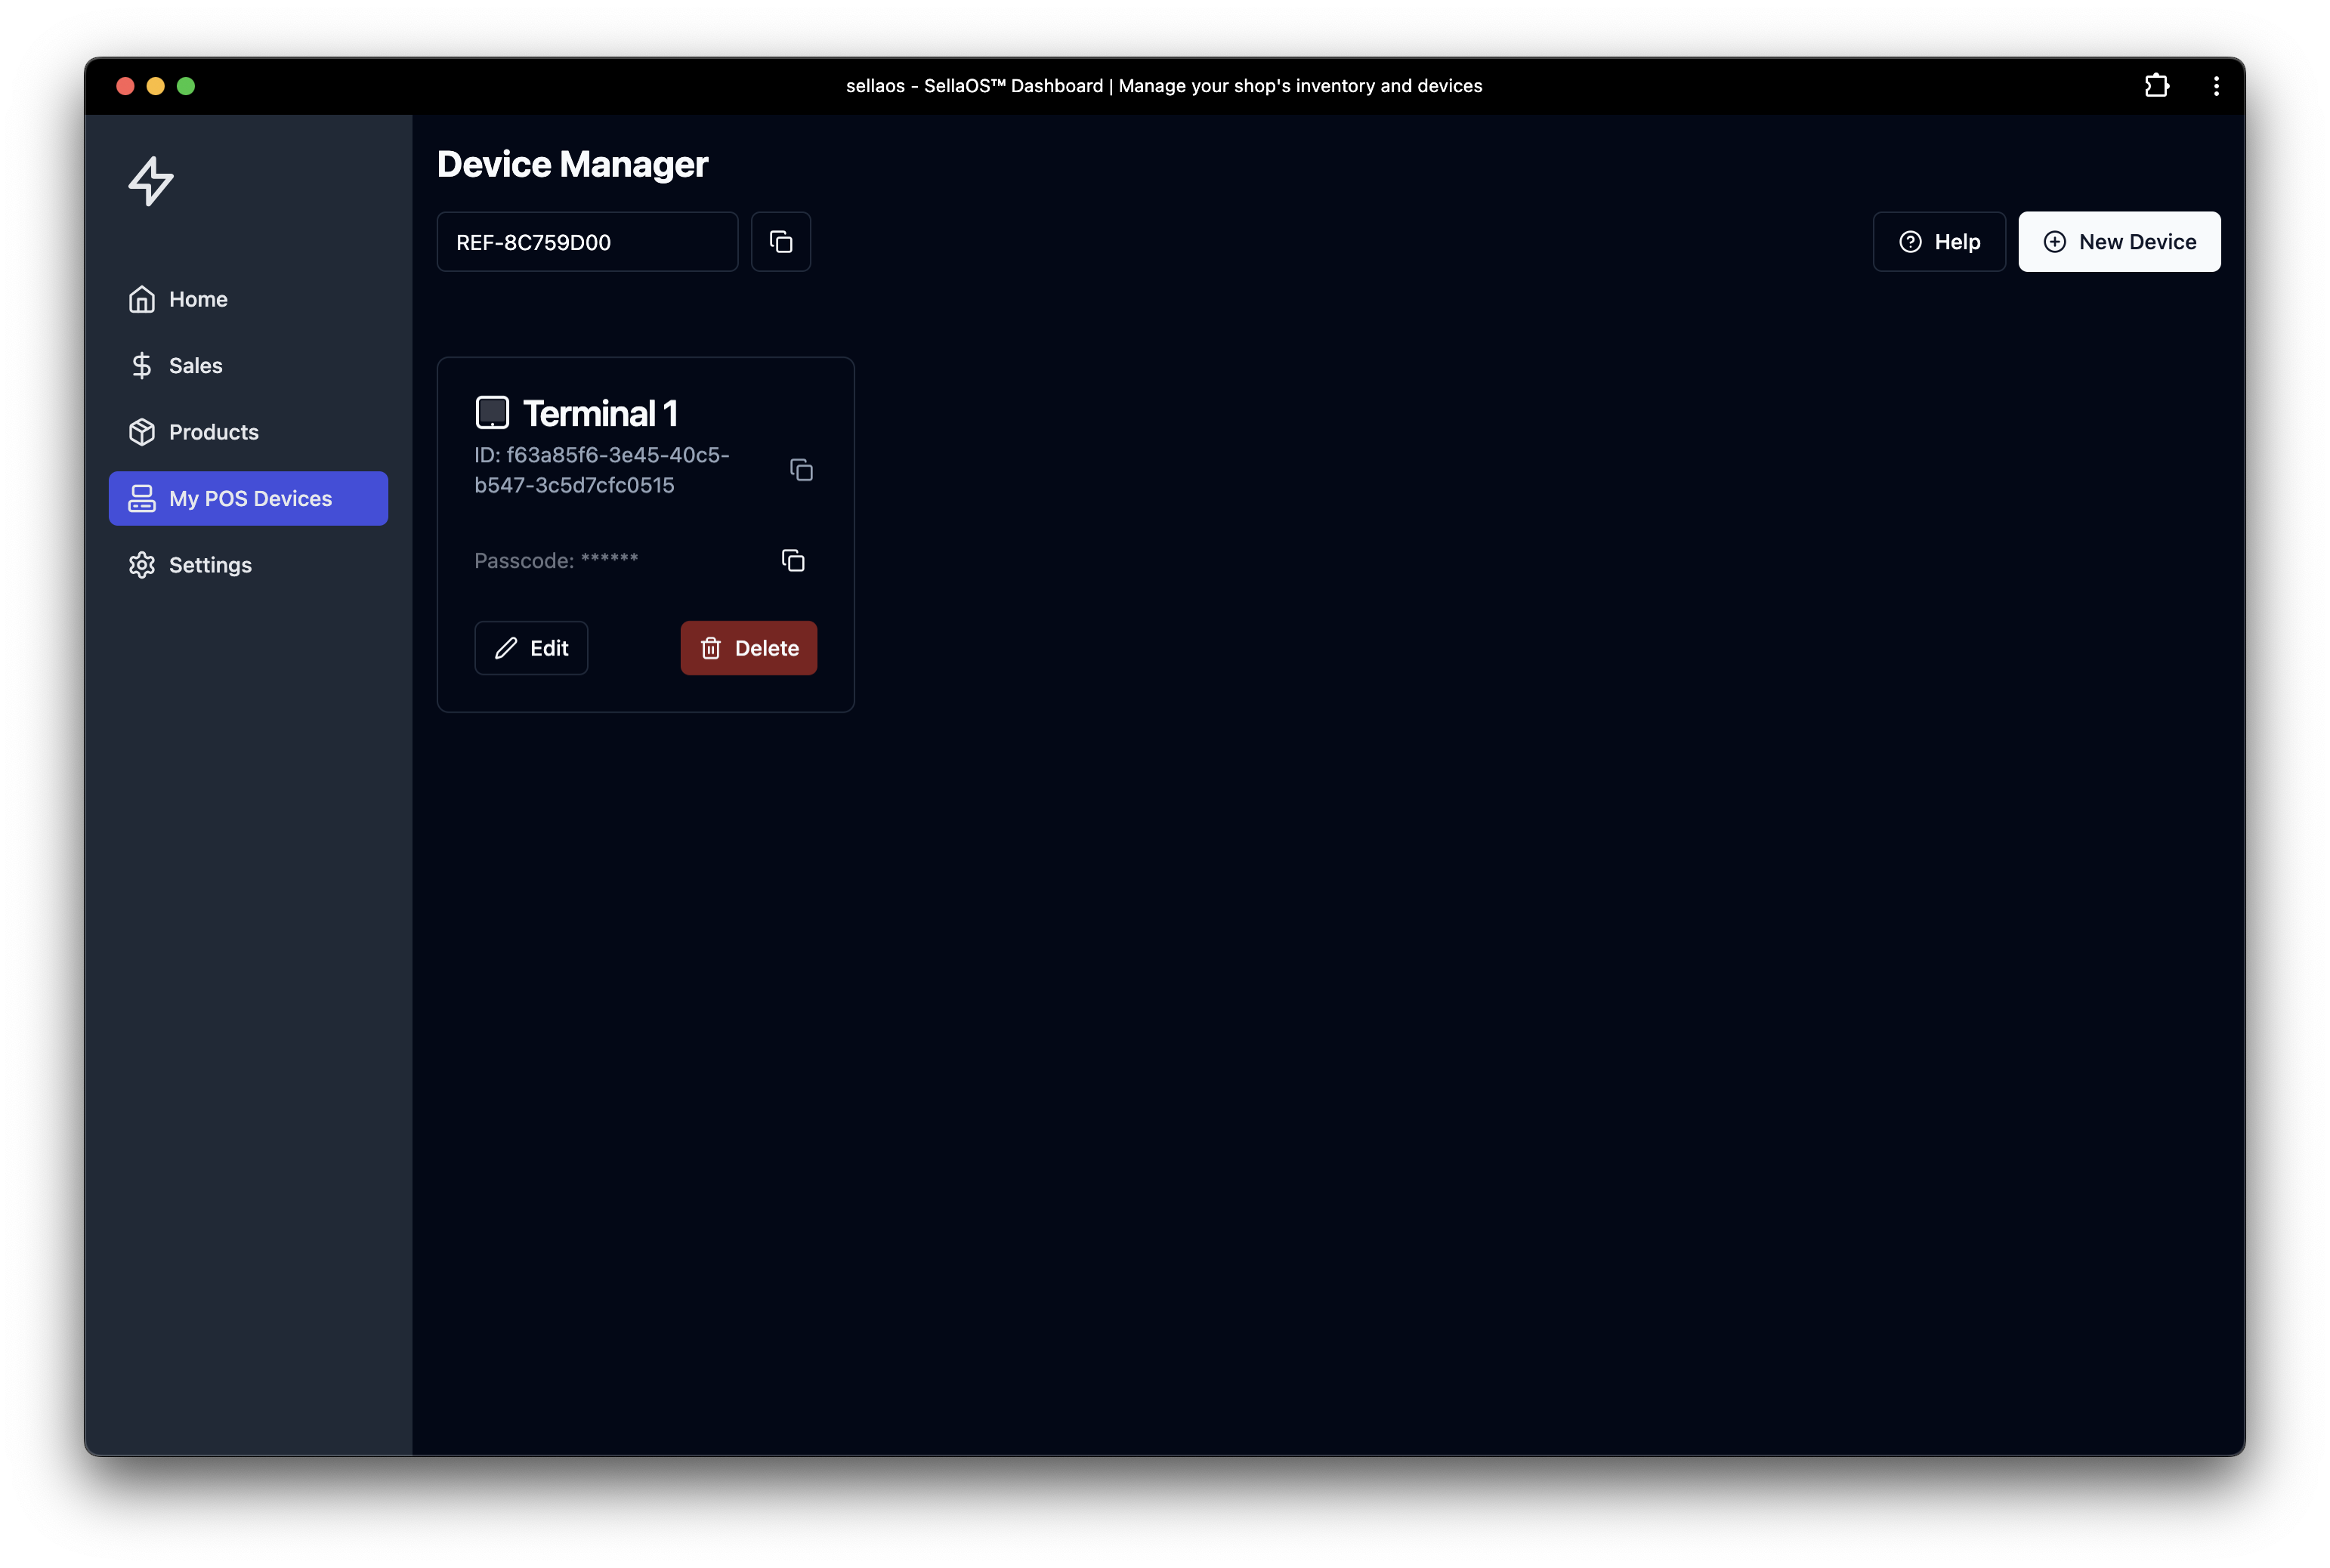Click the REF-8C759D00 reference field
This screenshot has width=2330, height=1568.
pos(587,242)
